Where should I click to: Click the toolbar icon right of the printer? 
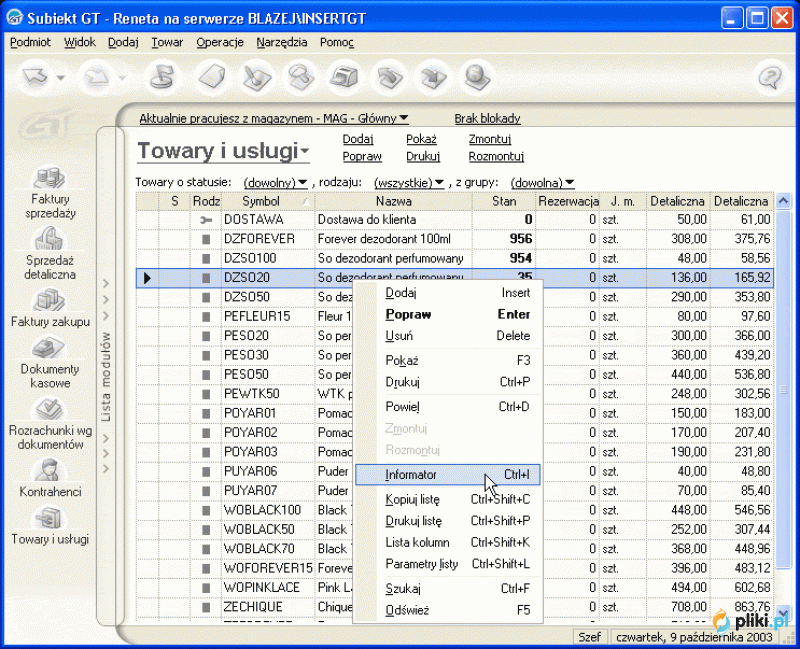point(389,78)
